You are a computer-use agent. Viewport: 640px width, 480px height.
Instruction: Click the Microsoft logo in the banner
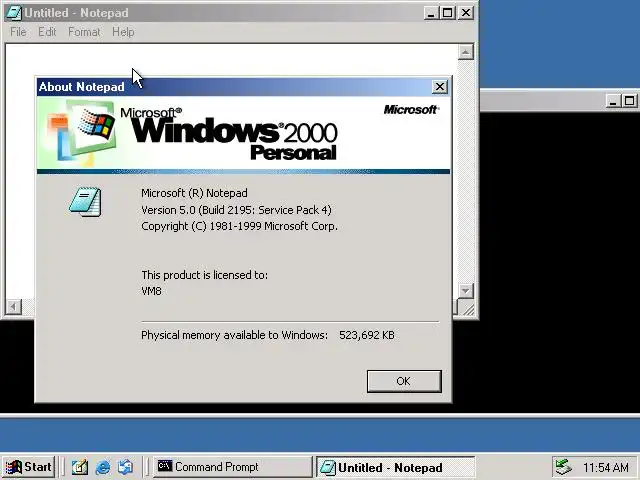(411, 109)
